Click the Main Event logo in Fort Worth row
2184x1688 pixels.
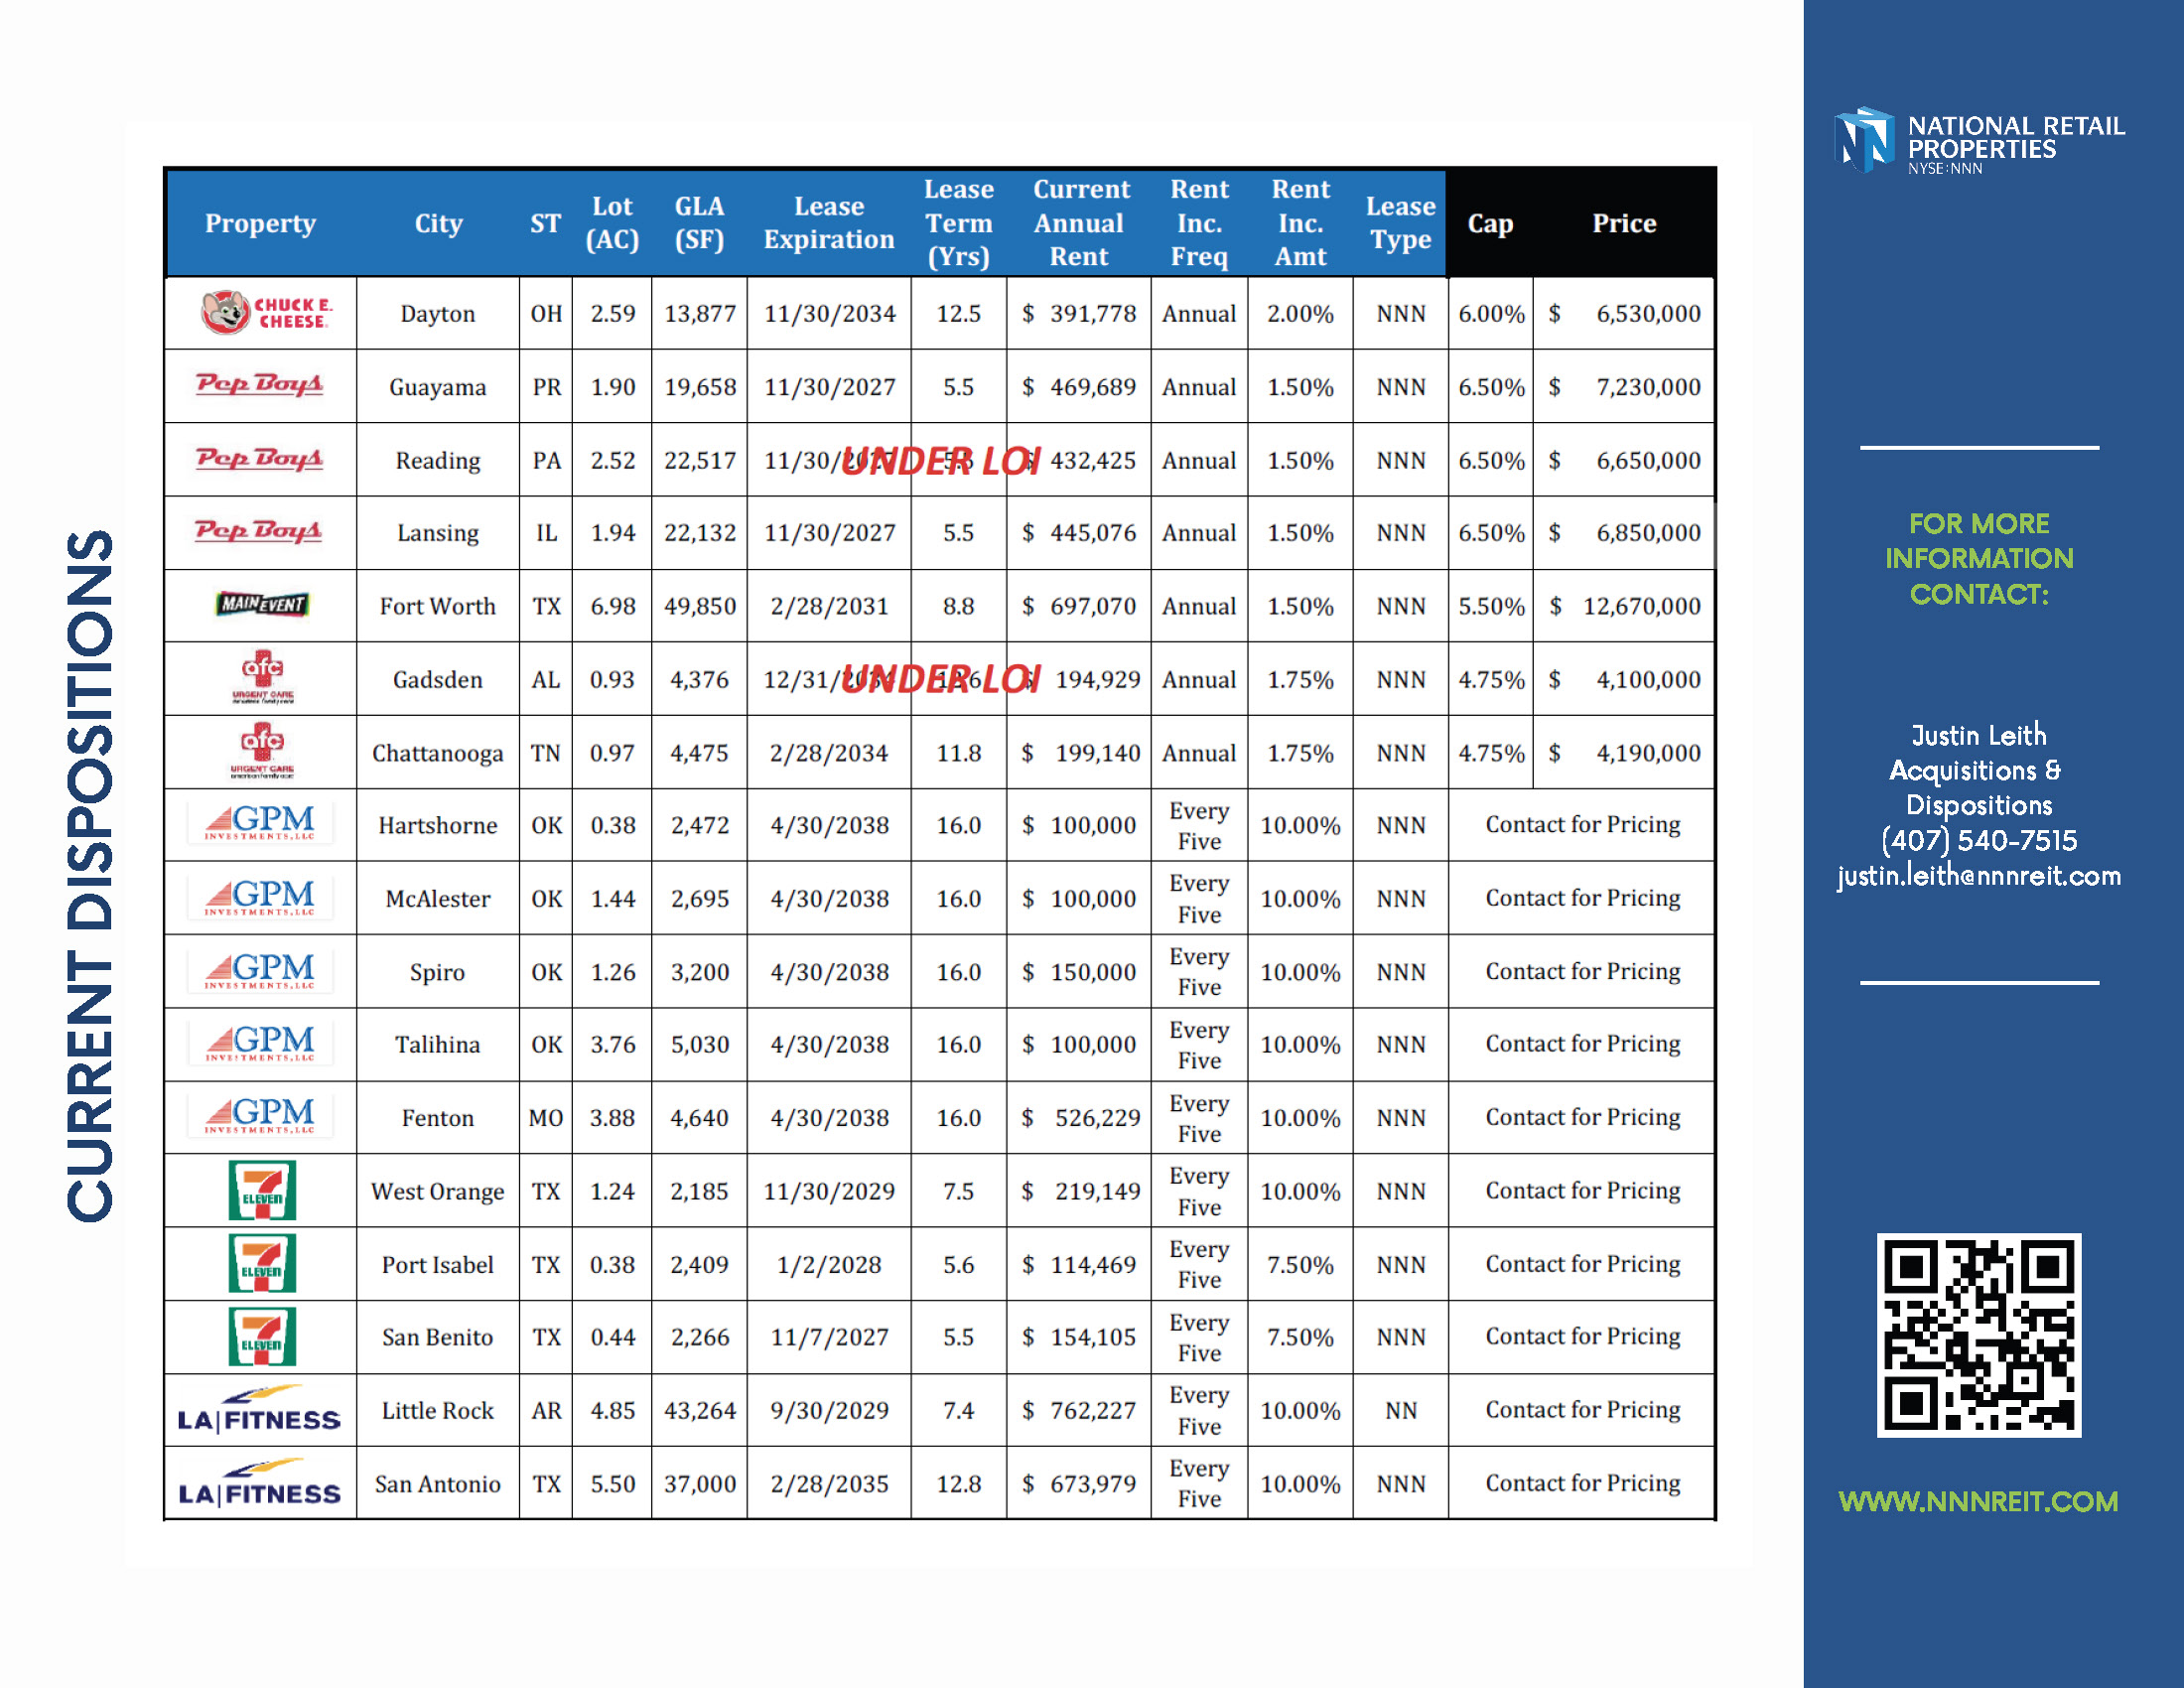pos(262,604)
